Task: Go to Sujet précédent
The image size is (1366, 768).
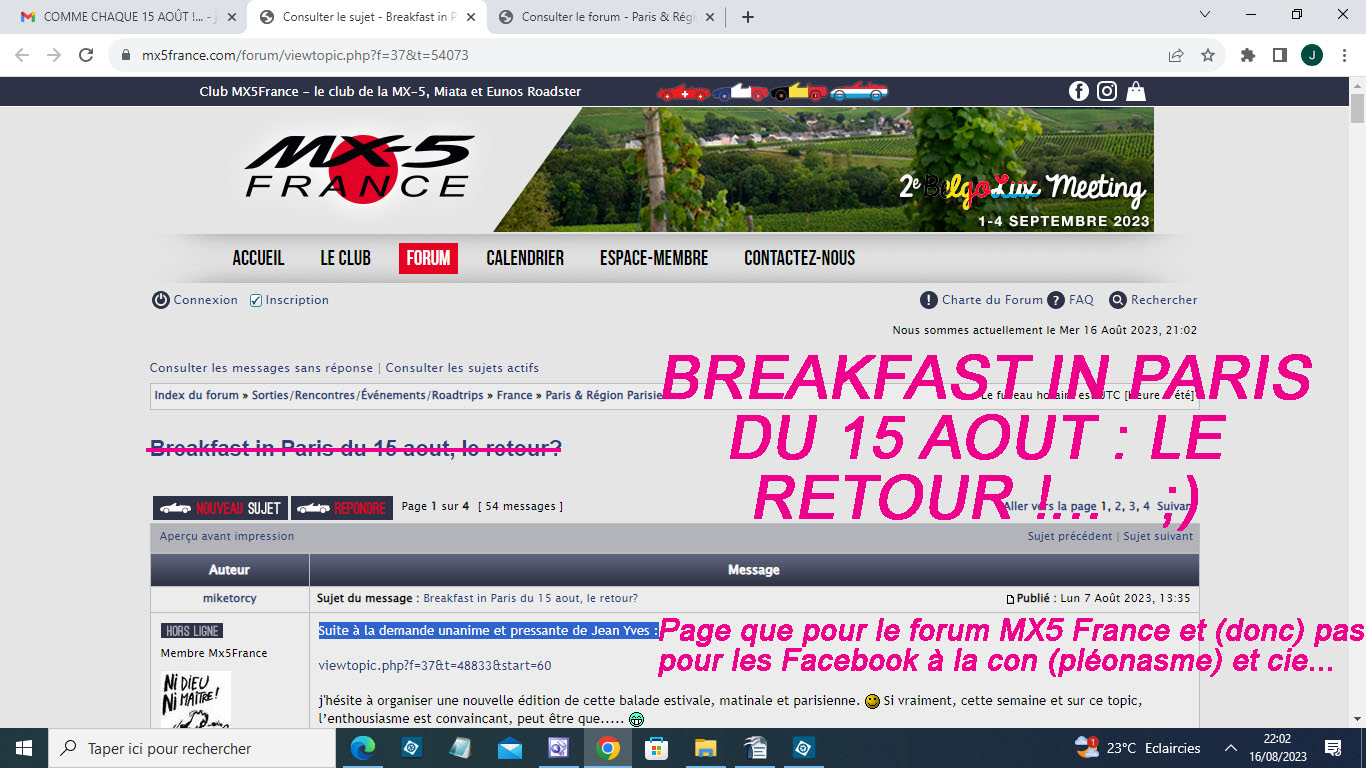Action: pos(1070,536)
